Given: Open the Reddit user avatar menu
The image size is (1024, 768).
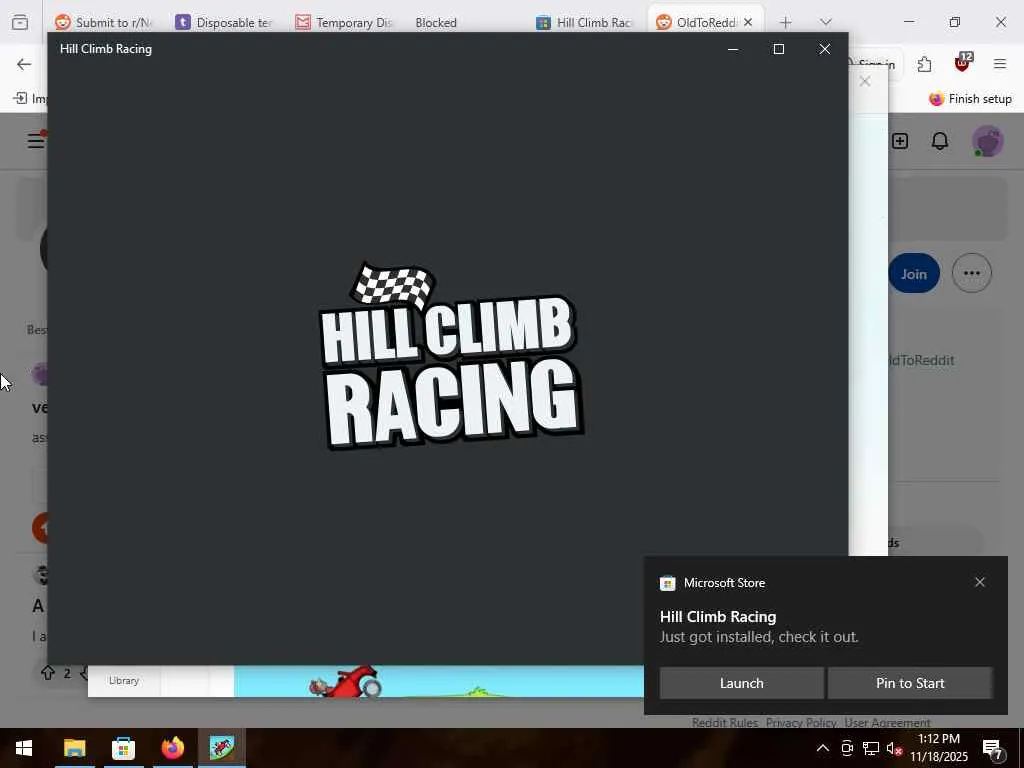Looking at the screenshot, I should tap(987, 141).
